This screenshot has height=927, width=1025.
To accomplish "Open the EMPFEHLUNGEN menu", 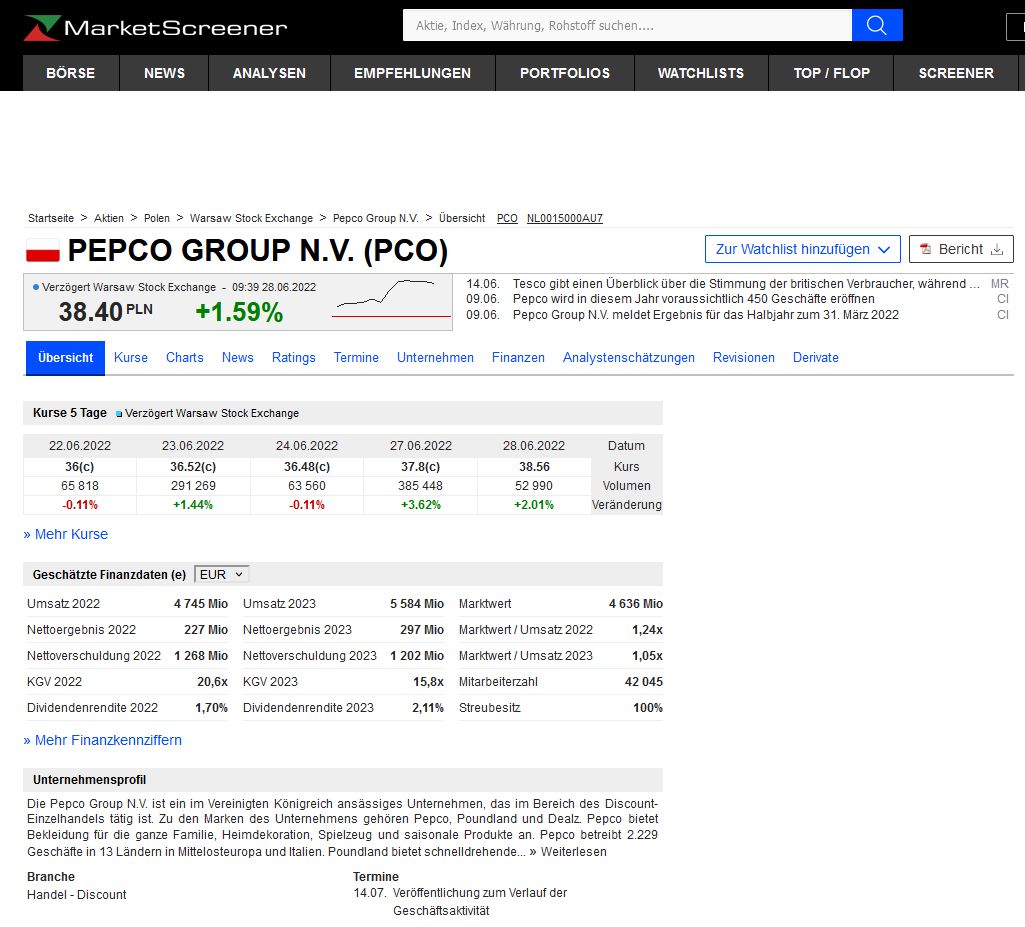I will [x=412, y=73].
